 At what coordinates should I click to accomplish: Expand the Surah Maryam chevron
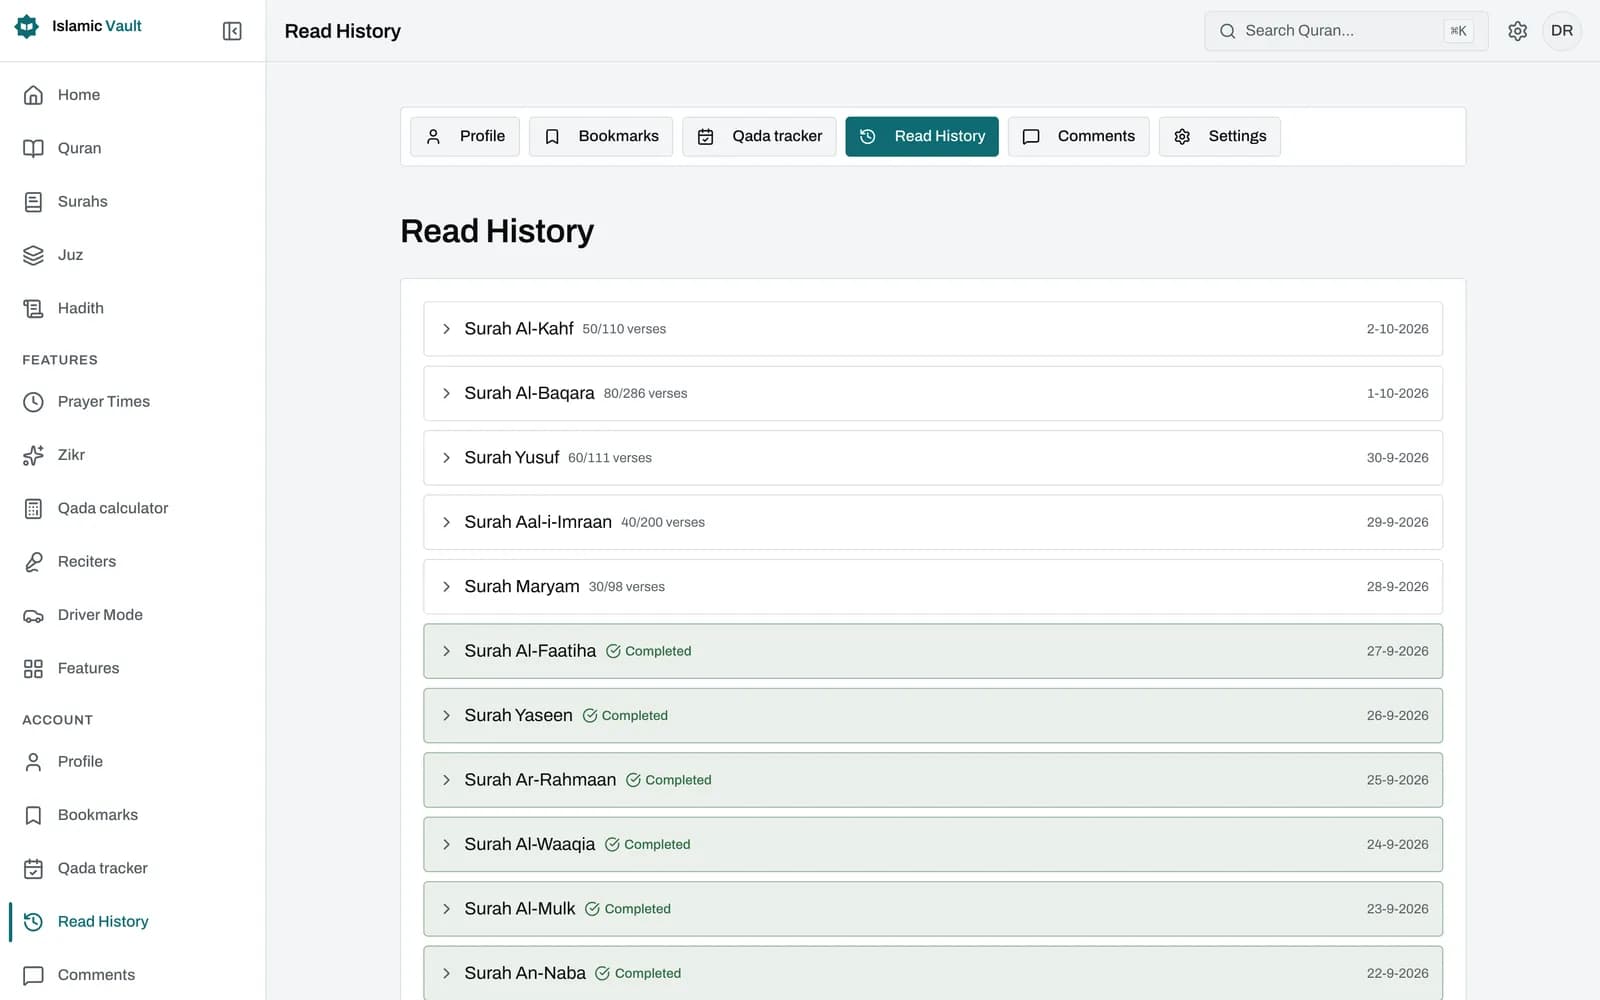[446, 587]
